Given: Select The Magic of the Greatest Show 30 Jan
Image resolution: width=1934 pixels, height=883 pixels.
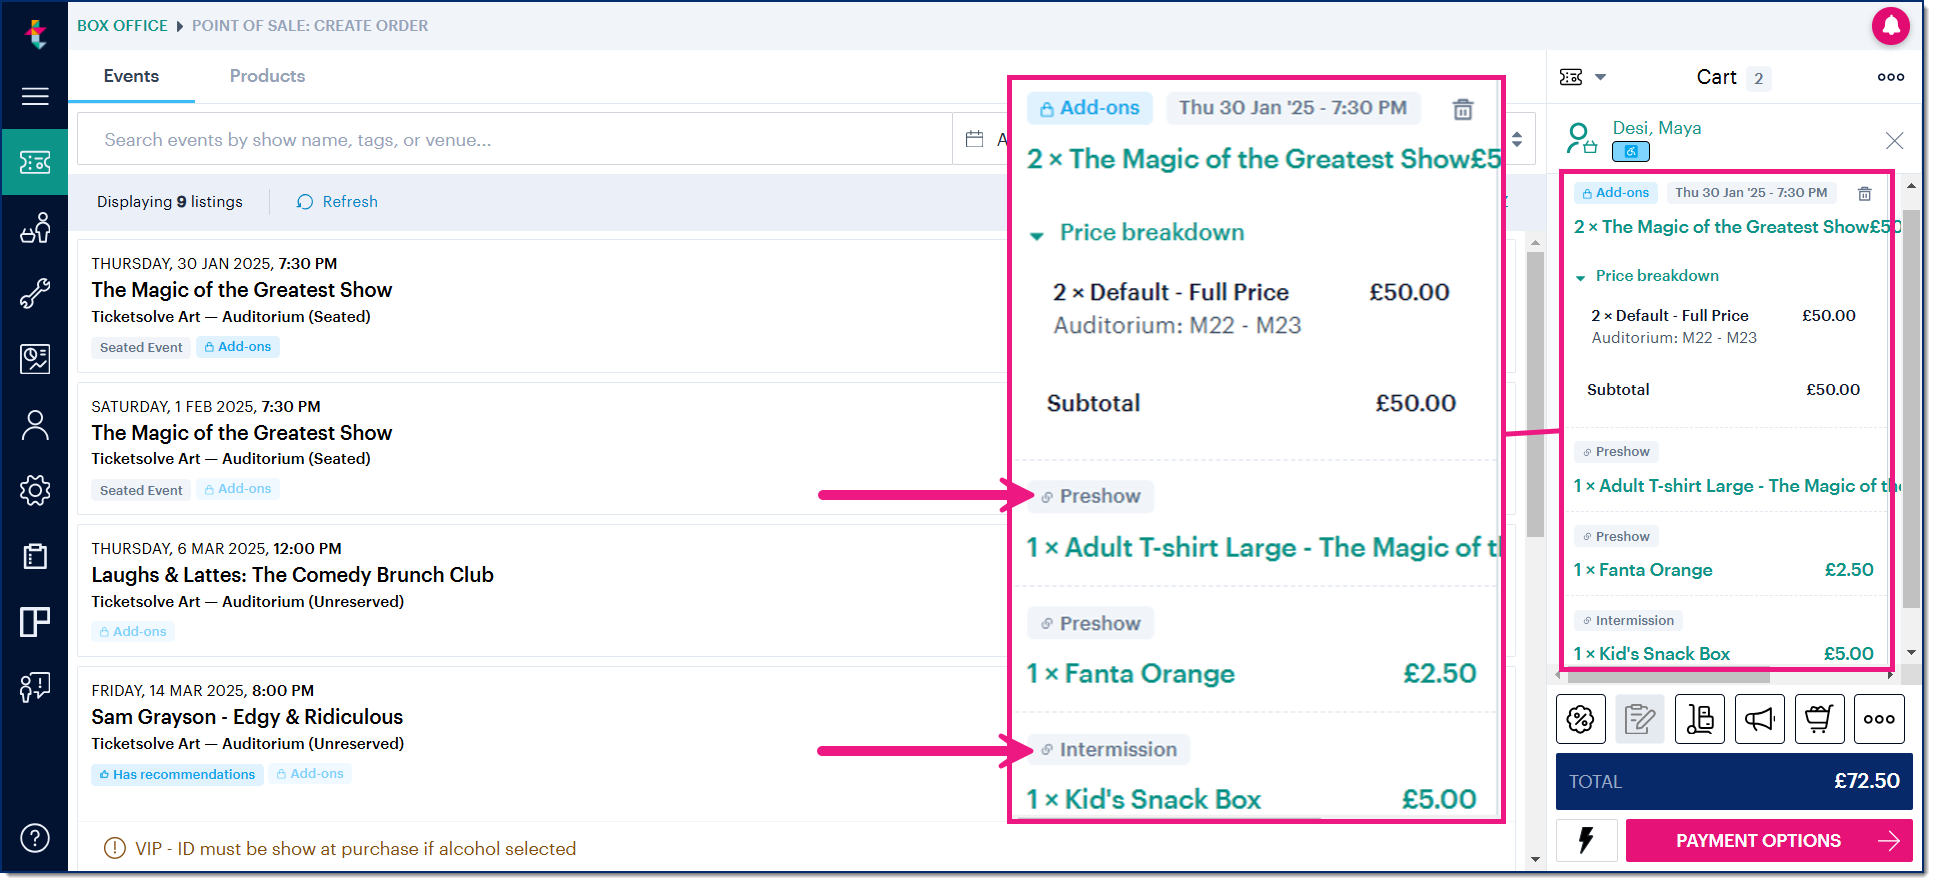Looking at the screenshot, I should (241, 290).
